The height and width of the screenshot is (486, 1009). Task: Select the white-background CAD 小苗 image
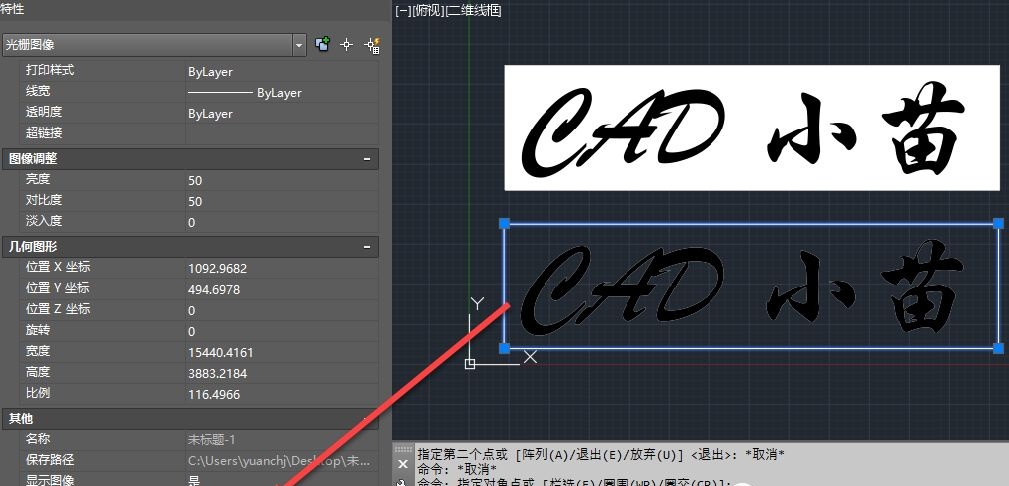click(752, 127)
